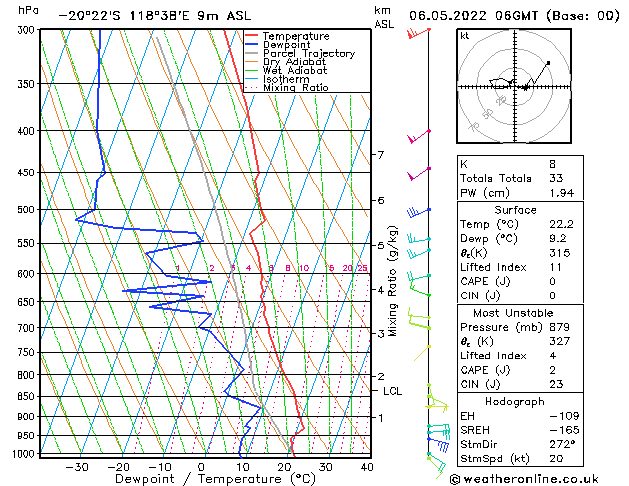Click the Dewpoint legend entry

(286, 45)
